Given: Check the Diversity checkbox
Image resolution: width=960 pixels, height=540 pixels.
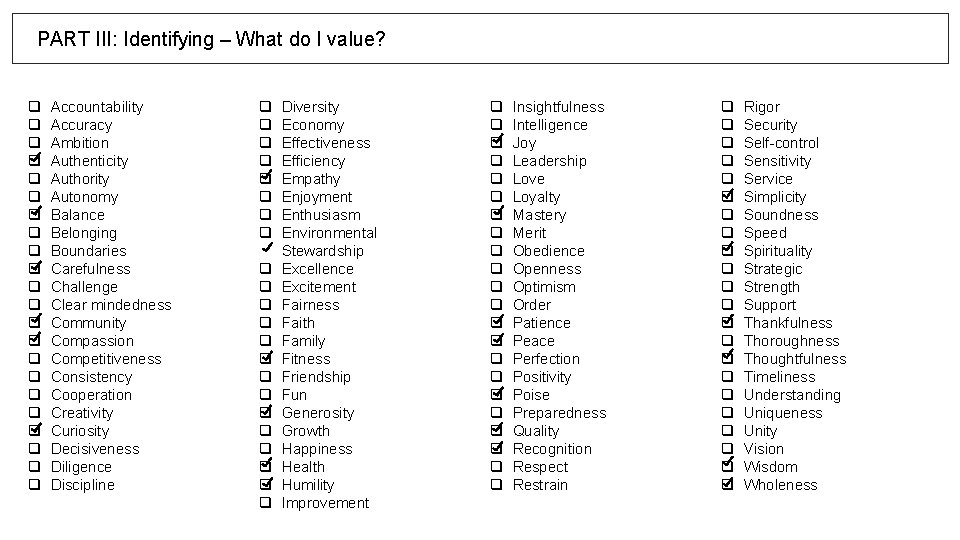Looking at the screenshot, I should pos(265,107).
